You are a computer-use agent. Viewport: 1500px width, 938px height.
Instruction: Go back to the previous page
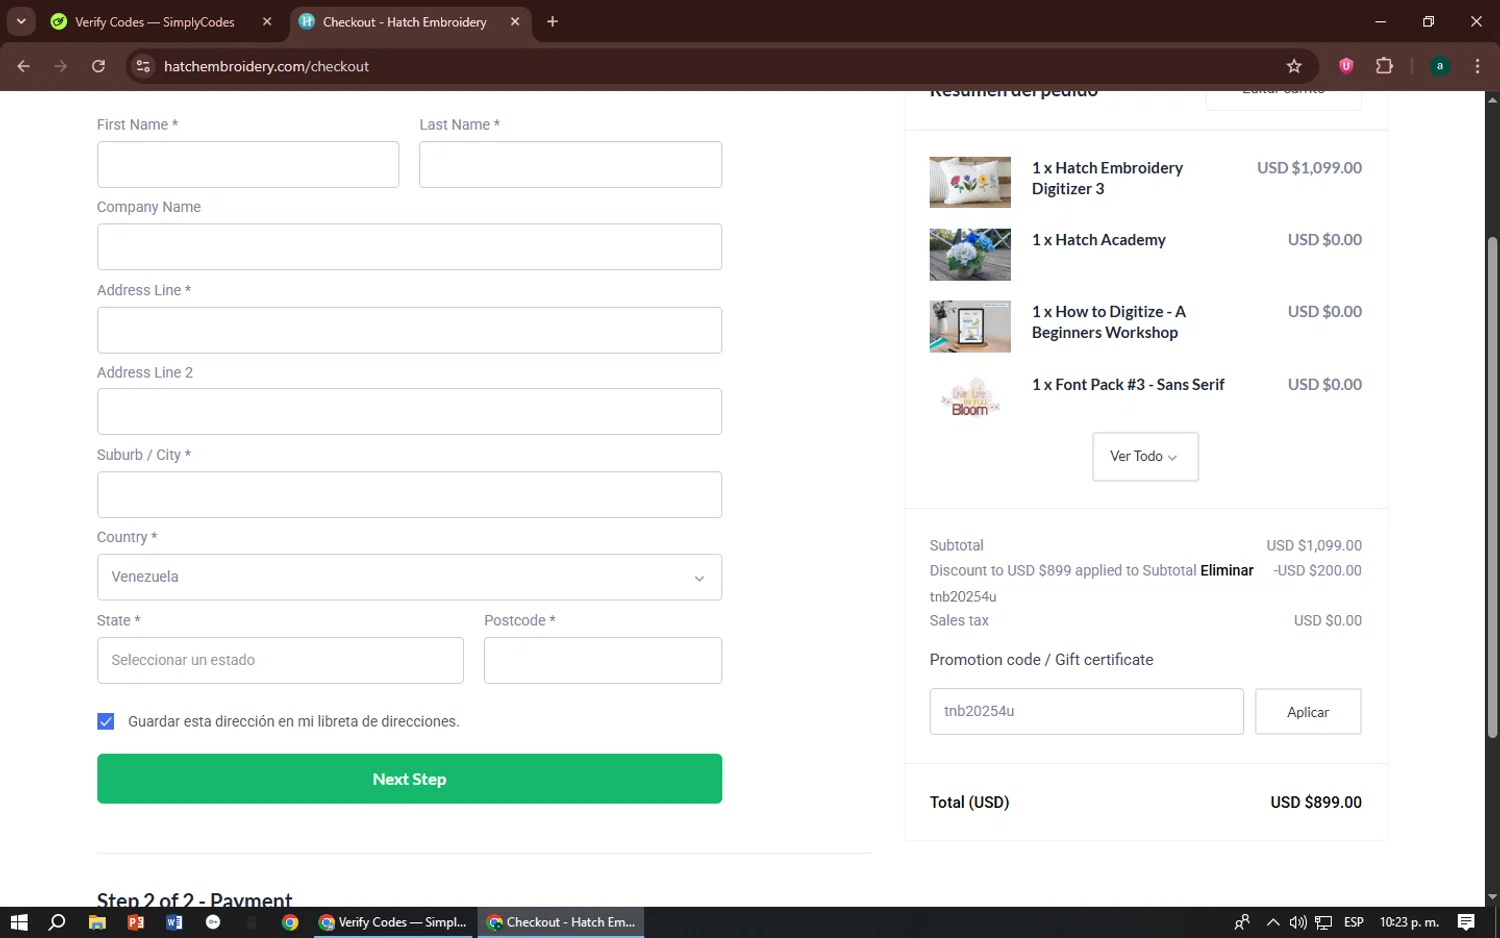(x=23, y=66)
